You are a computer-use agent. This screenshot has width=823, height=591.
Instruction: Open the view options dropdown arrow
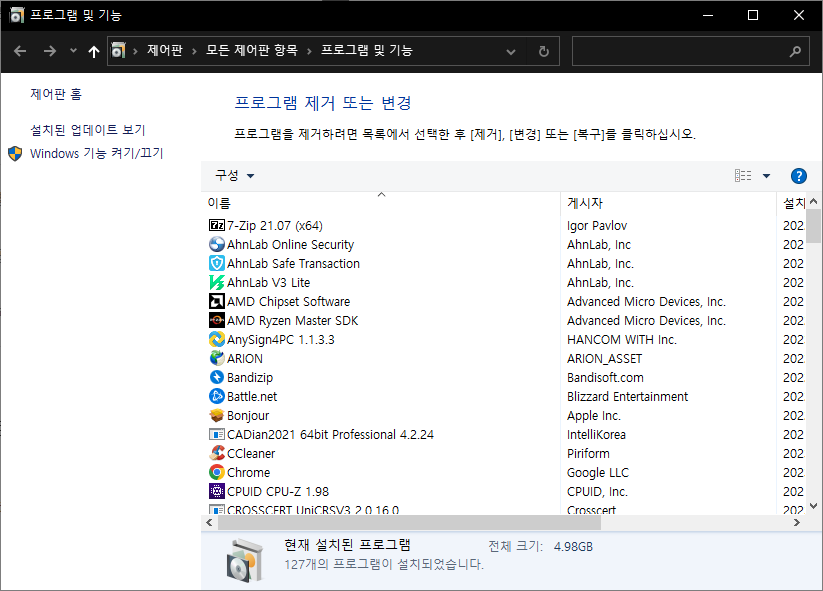[766, 176]
